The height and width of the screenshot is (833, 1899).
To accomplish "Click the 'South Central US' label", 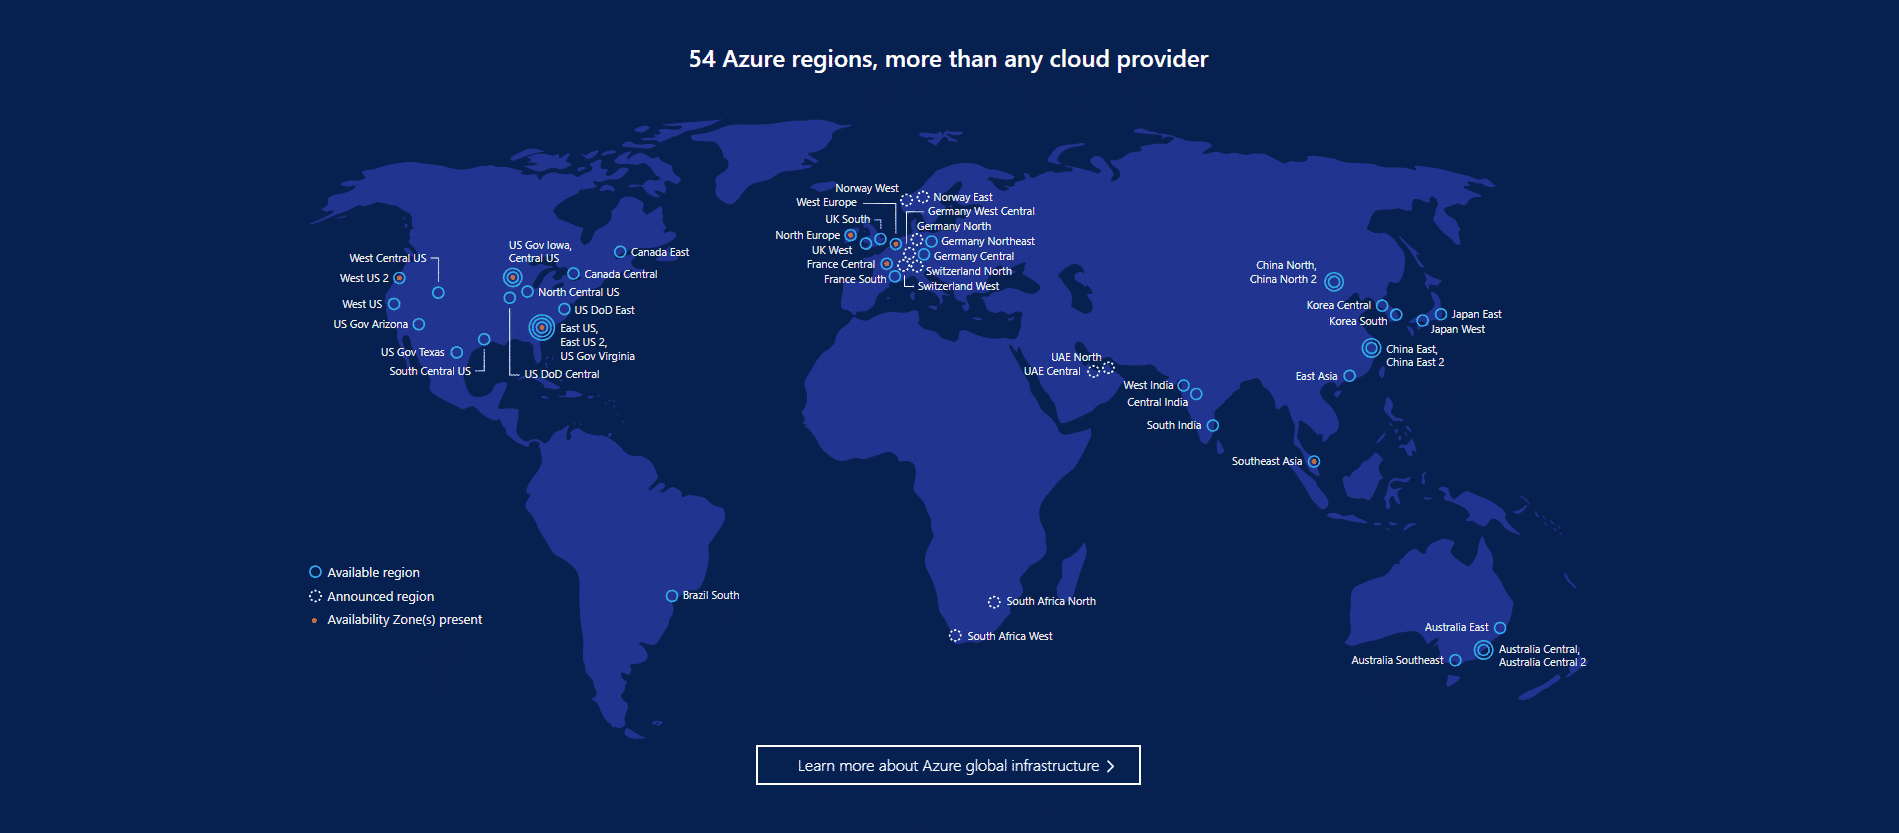I will pos(430,371).
